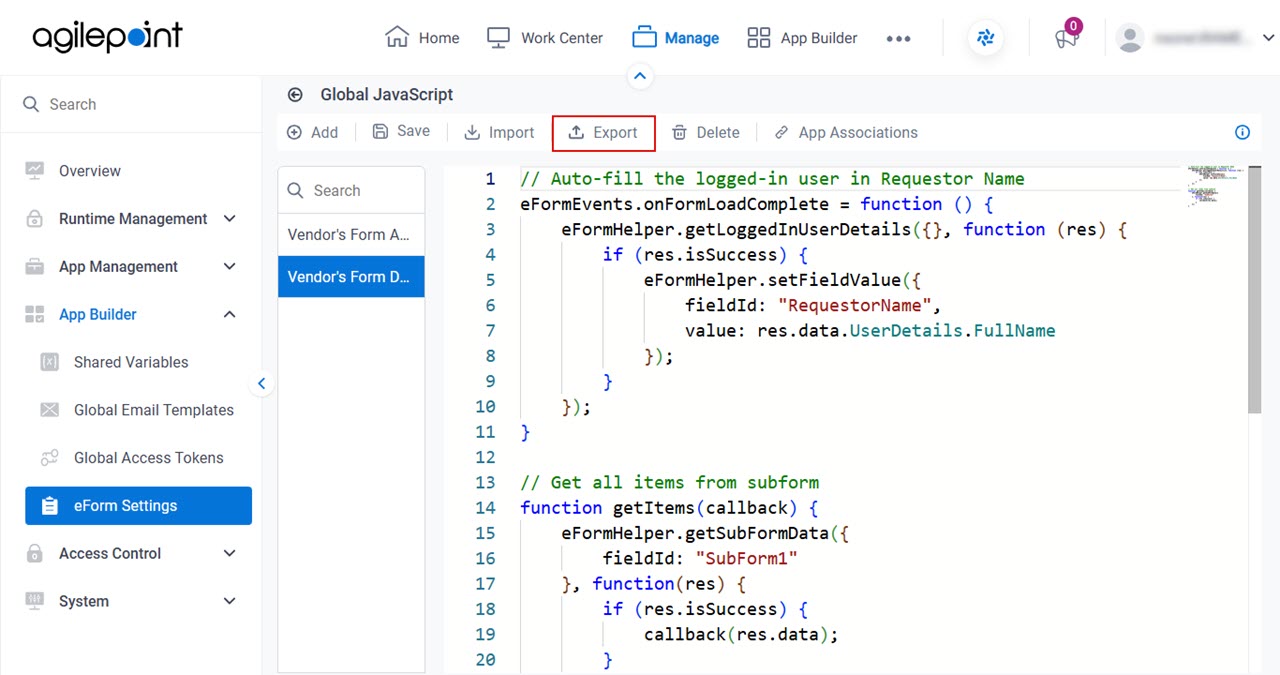Select the Vendor's Form A... script
This screenshot has width=1280, height=675.
pyautogui.click(x=351, y=234)
